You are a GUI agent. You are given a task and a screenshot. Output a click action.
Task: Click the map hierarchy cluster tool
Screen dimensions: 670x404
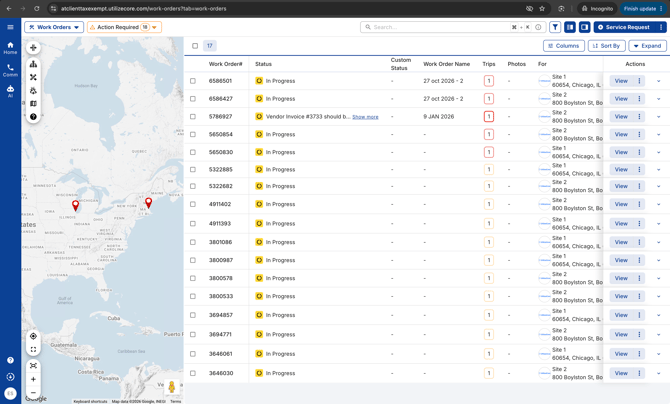pyautogui.click(x=33, y=64)
